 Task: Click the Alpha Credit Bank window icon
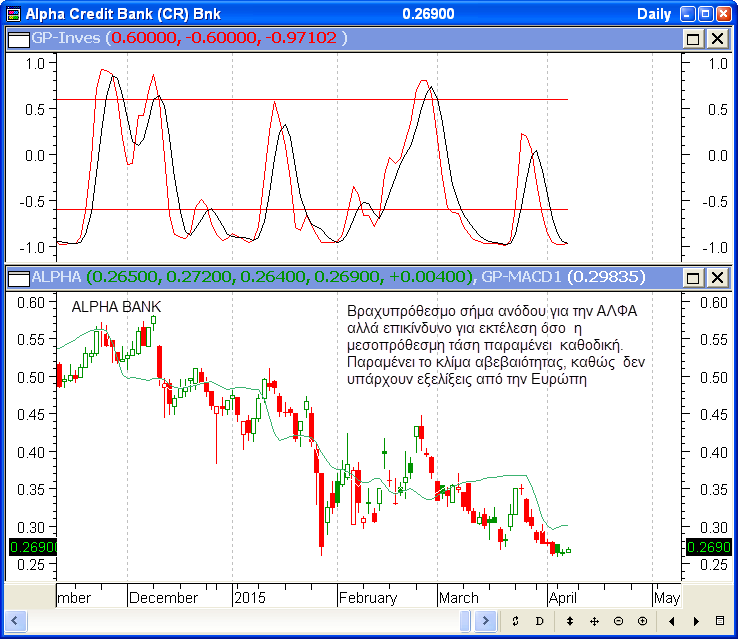[14, 14]
